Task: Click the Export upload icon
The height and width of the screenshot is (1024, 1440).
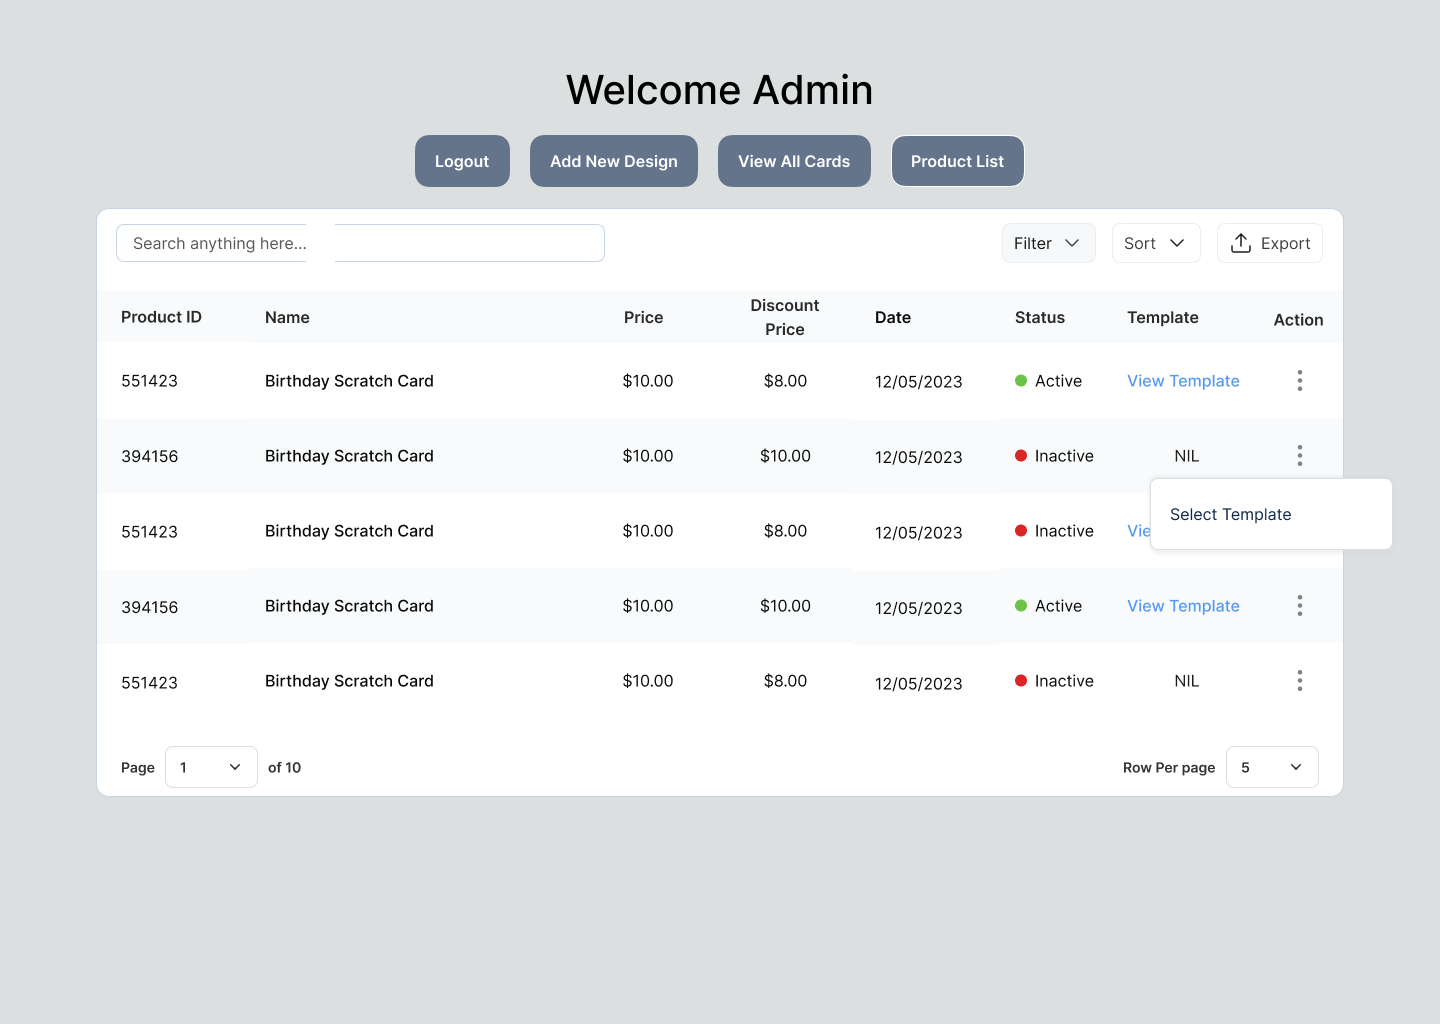Action: pyautogui.click(x=1241, y=243)
